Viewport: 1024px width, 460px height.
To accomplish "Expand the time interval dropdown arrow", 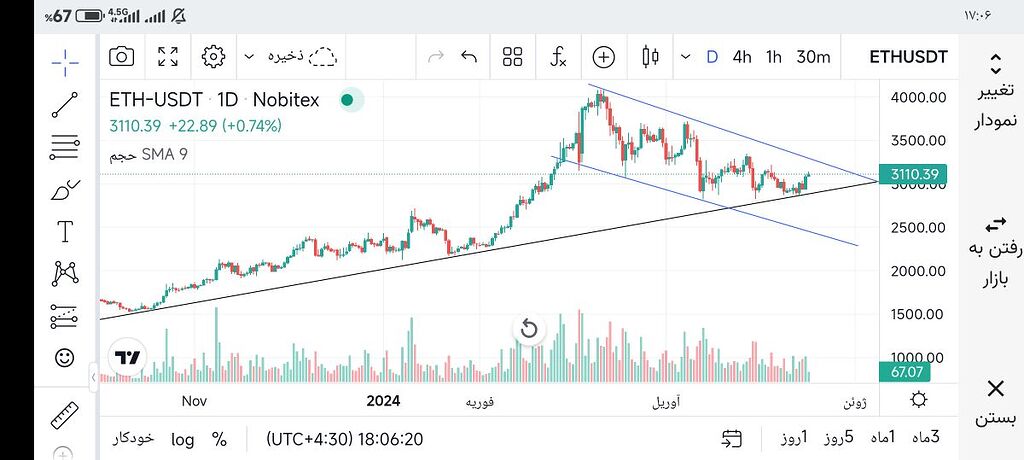I will coord(686,56).
